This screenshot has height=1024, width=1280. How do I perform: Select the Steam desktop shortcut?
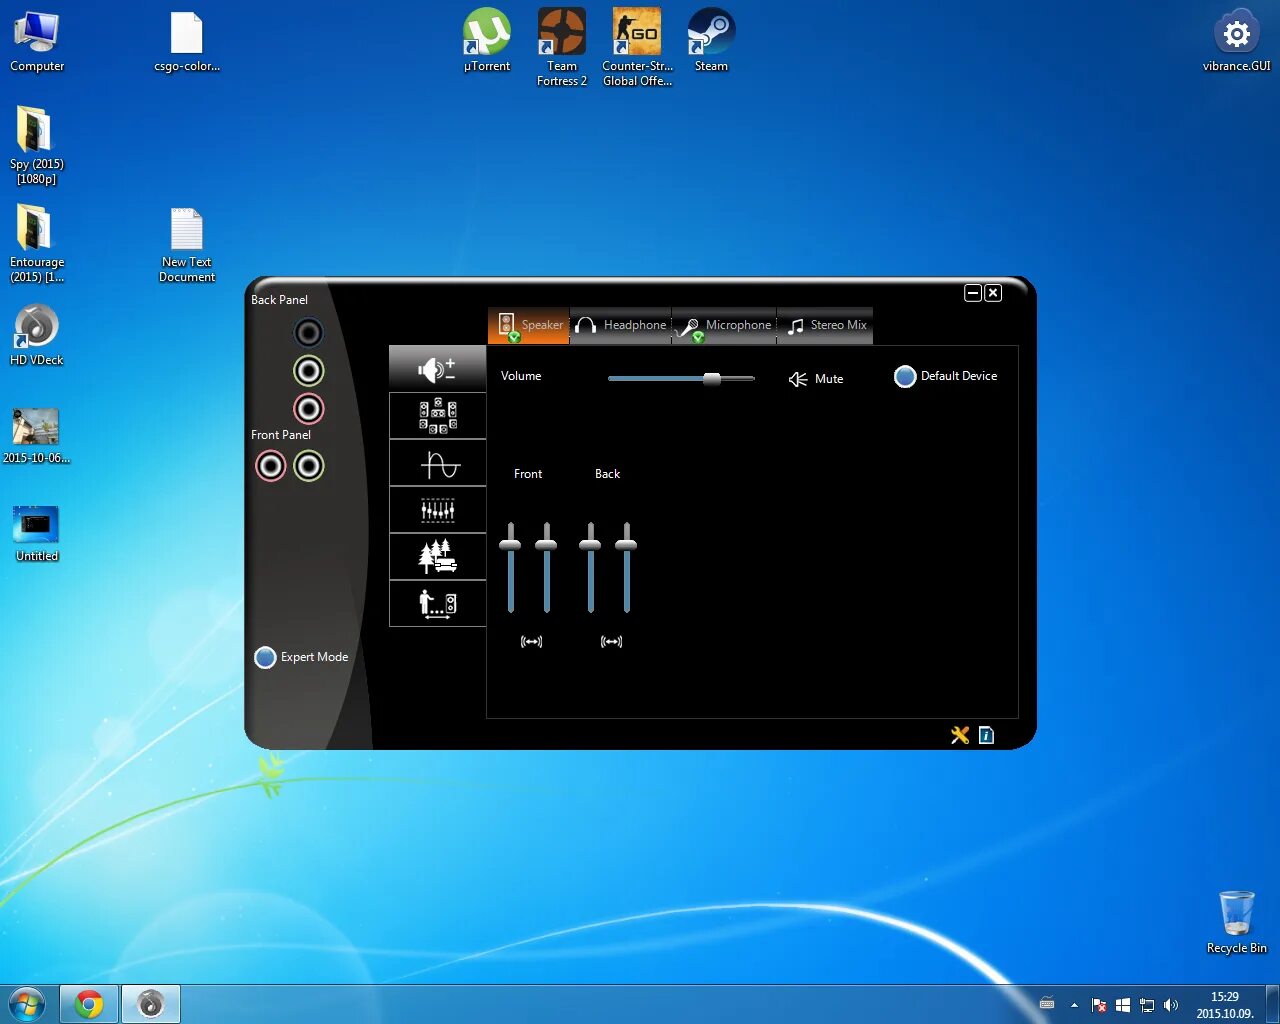tap(711, 41)
